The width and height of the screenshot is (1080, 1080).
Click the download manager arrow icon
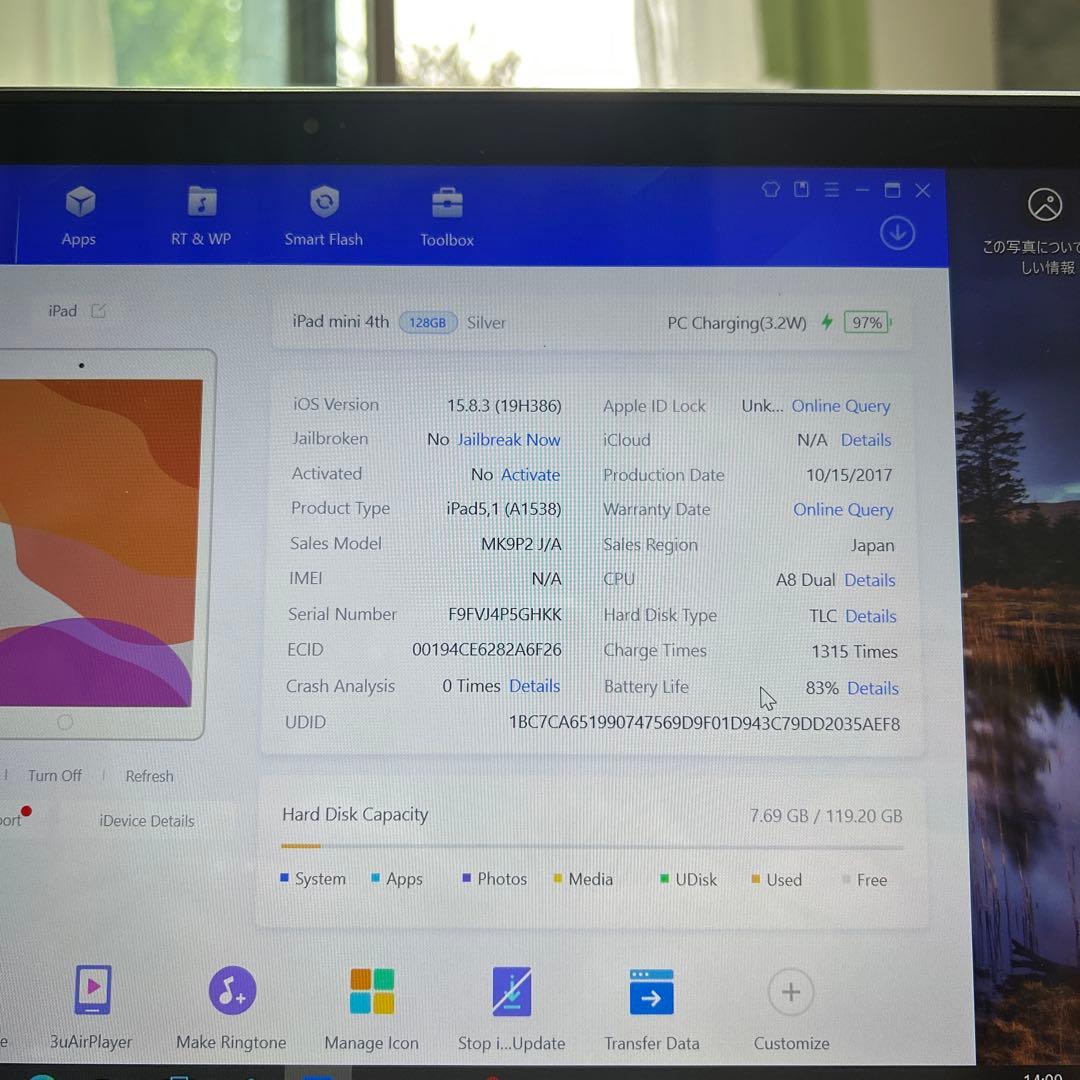click(x=897, y=233)
